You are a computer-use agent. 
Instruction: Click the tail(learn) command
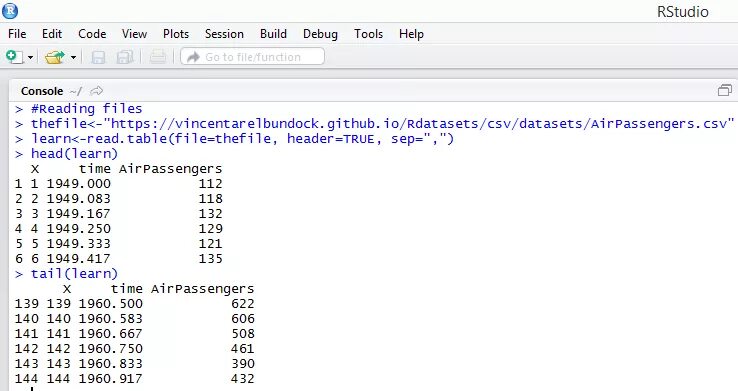pyautogui.click(x=74, y=274)
